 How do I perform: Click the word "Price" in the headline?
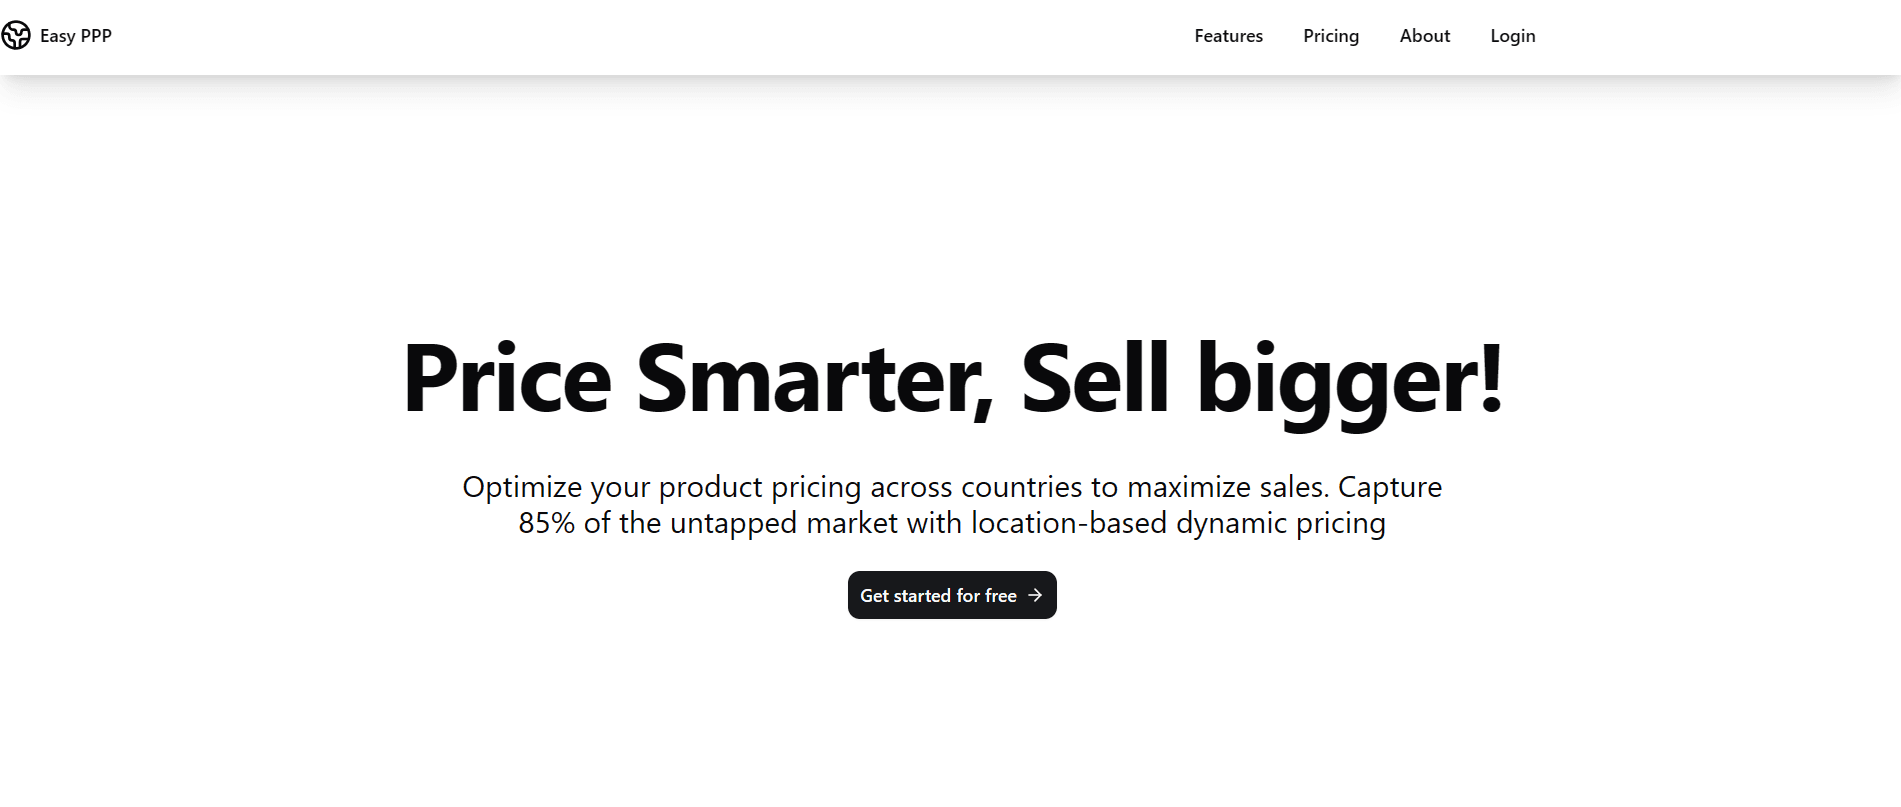[x=507, y=378]
